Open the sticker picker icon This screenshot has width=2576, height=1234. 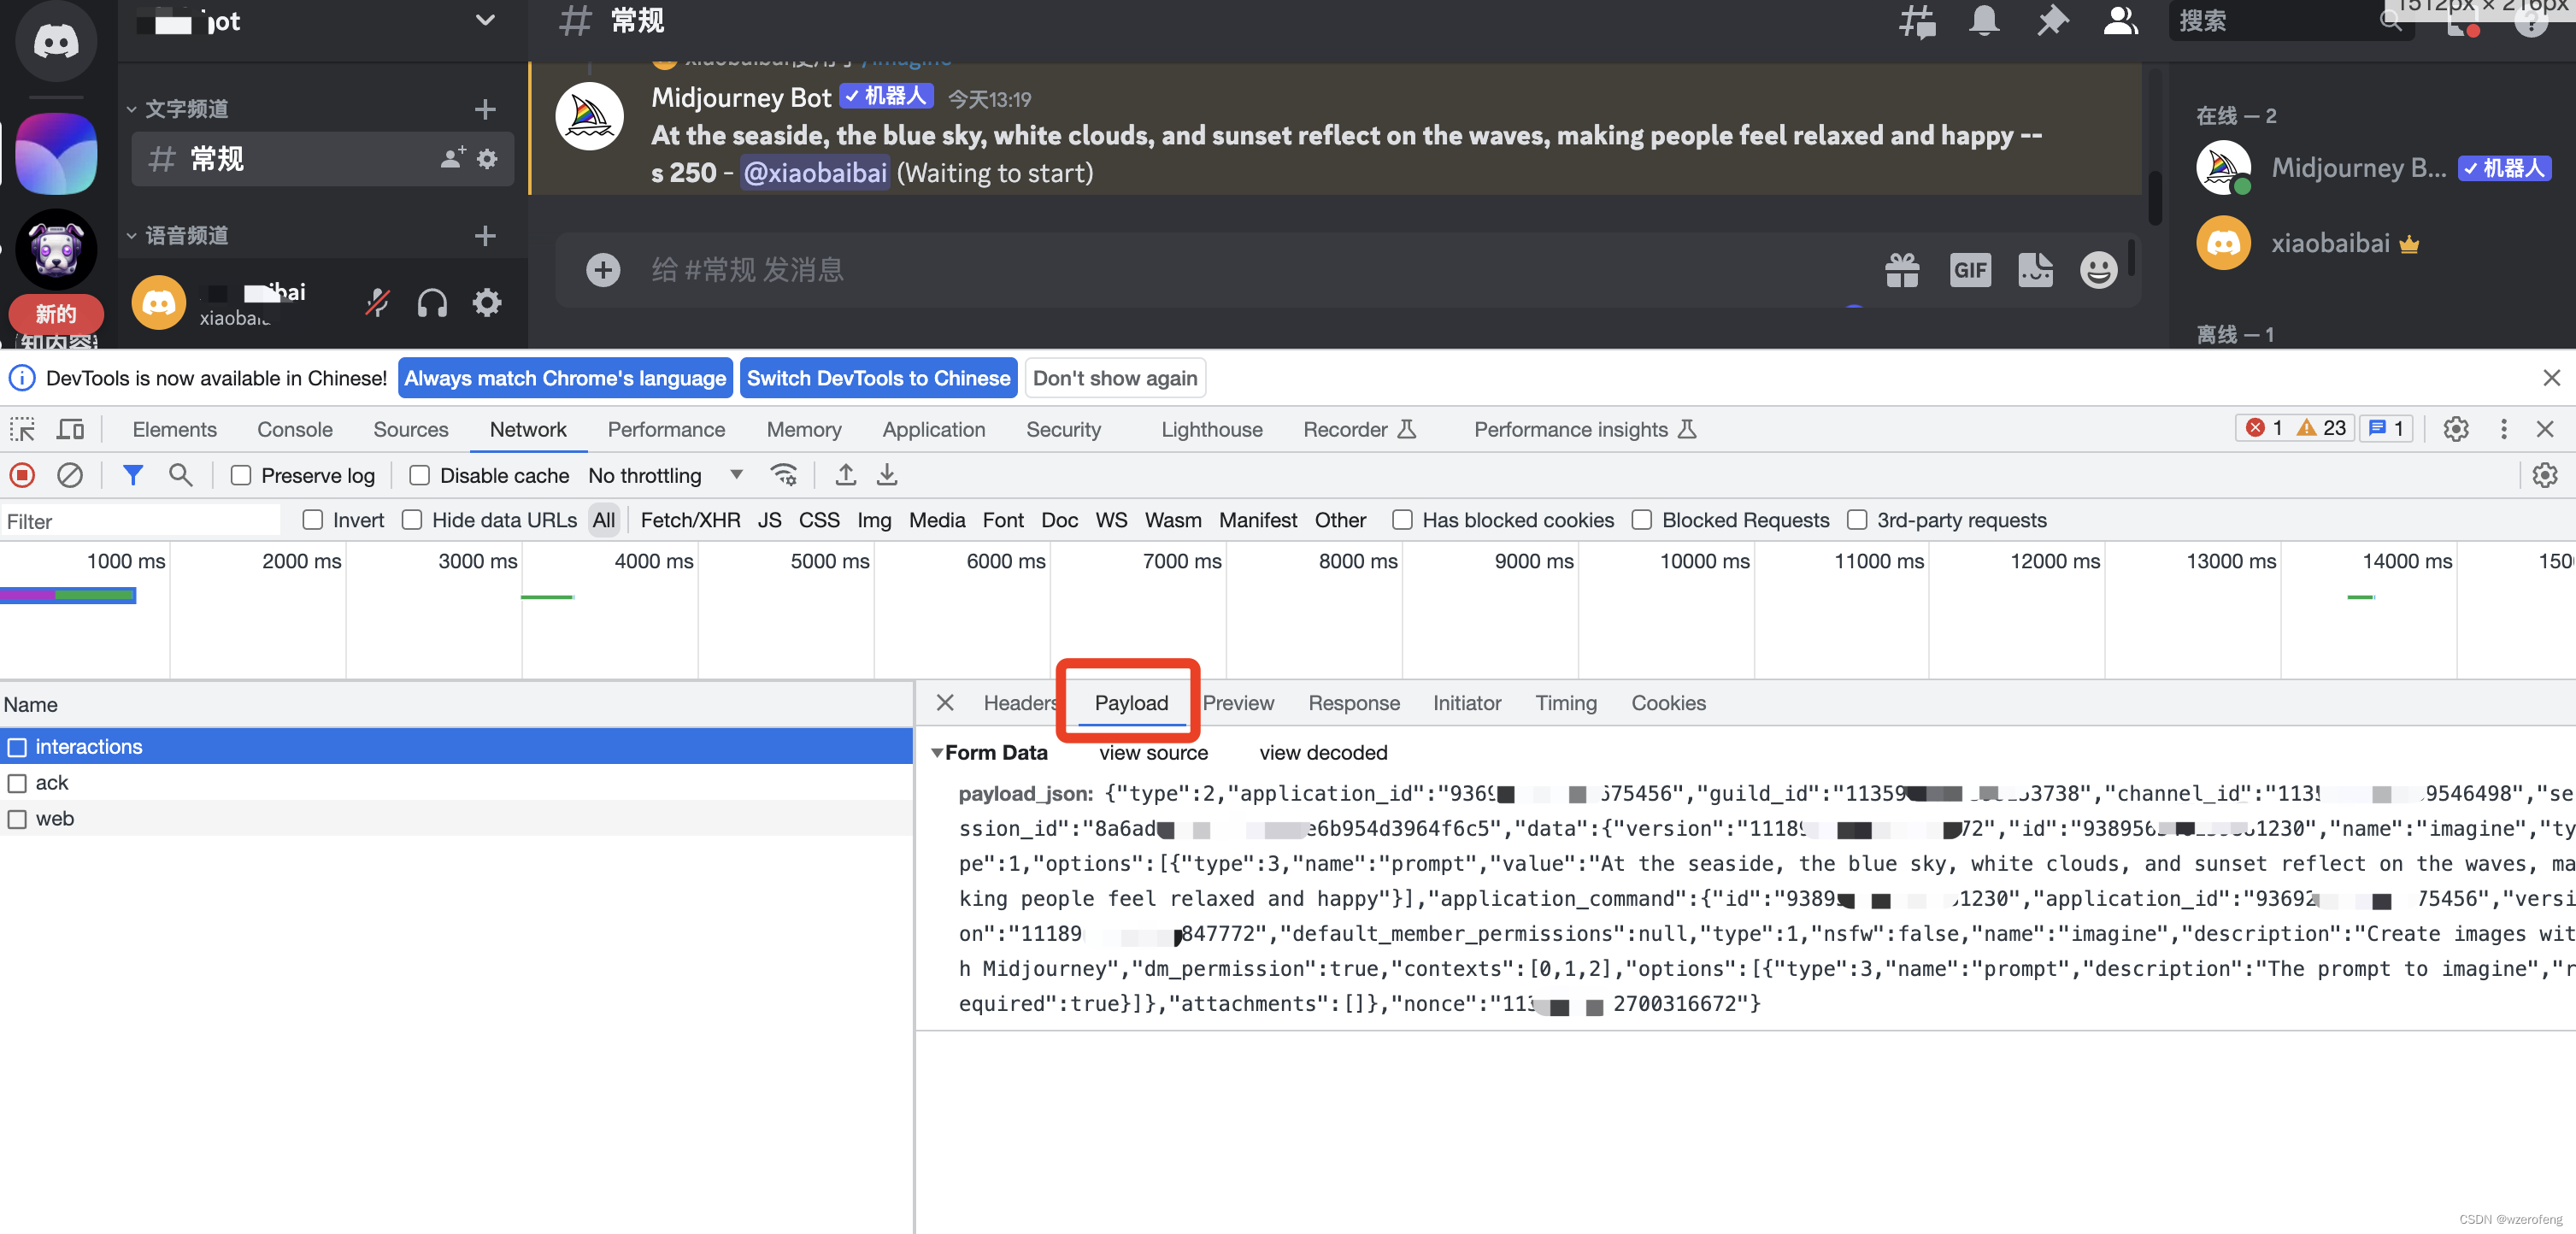(x=2035, y=270)
